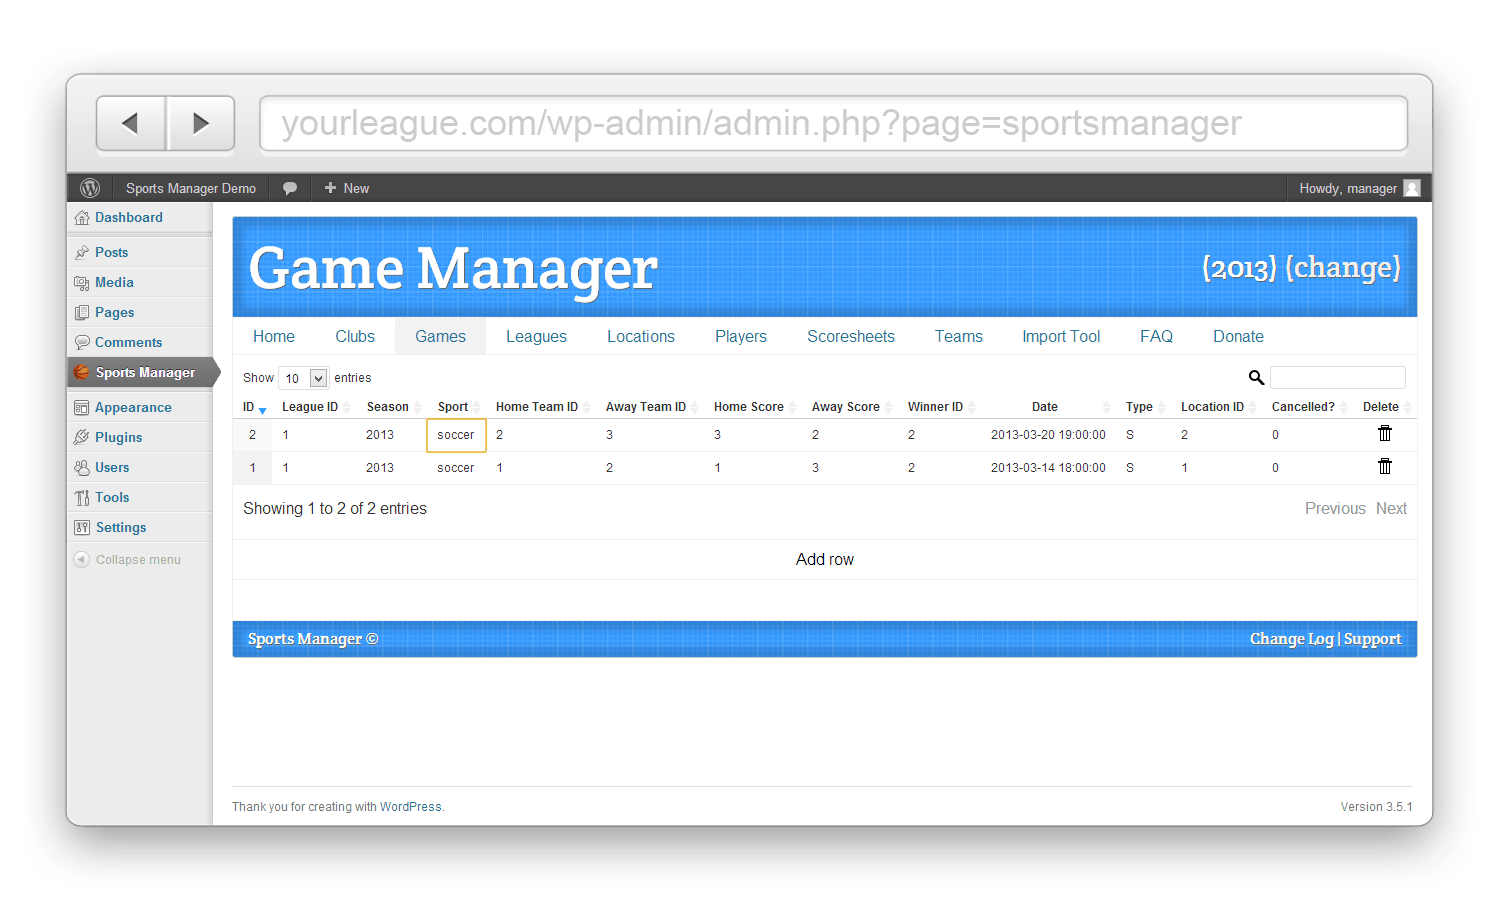The width and height of the screenshot is (1500, 900).
Task: Open the FAQ tab
Action: coord(1156,336)
